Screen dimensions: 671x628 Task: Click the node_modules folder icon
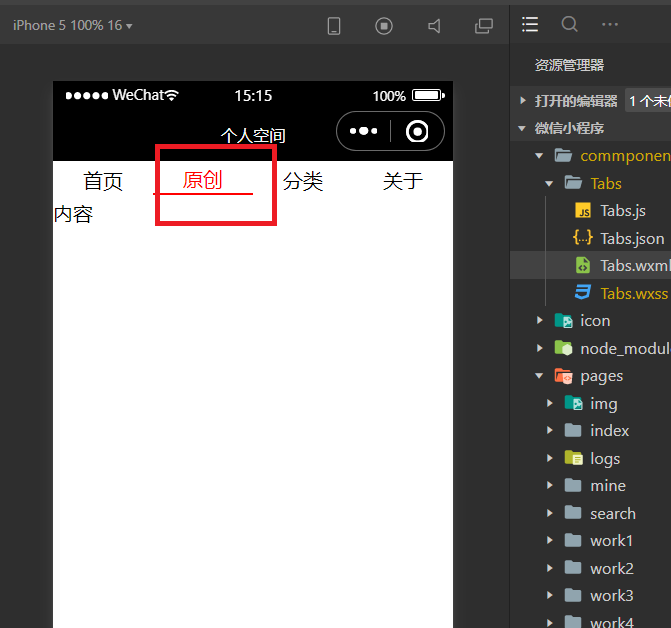564,348
